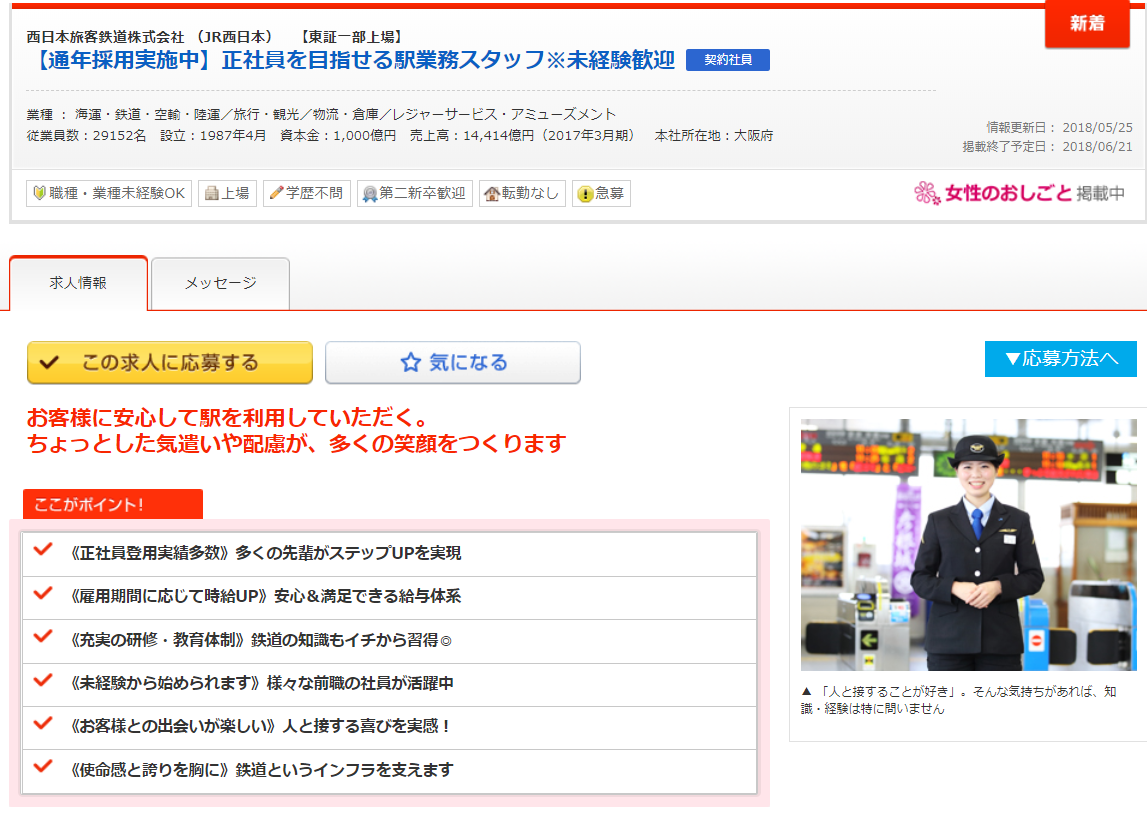This screenshot has width=1147, height=813.
Task: Click the red check beside 雇用期間に応じて時給UP
Action: click(x=43, y=593)
